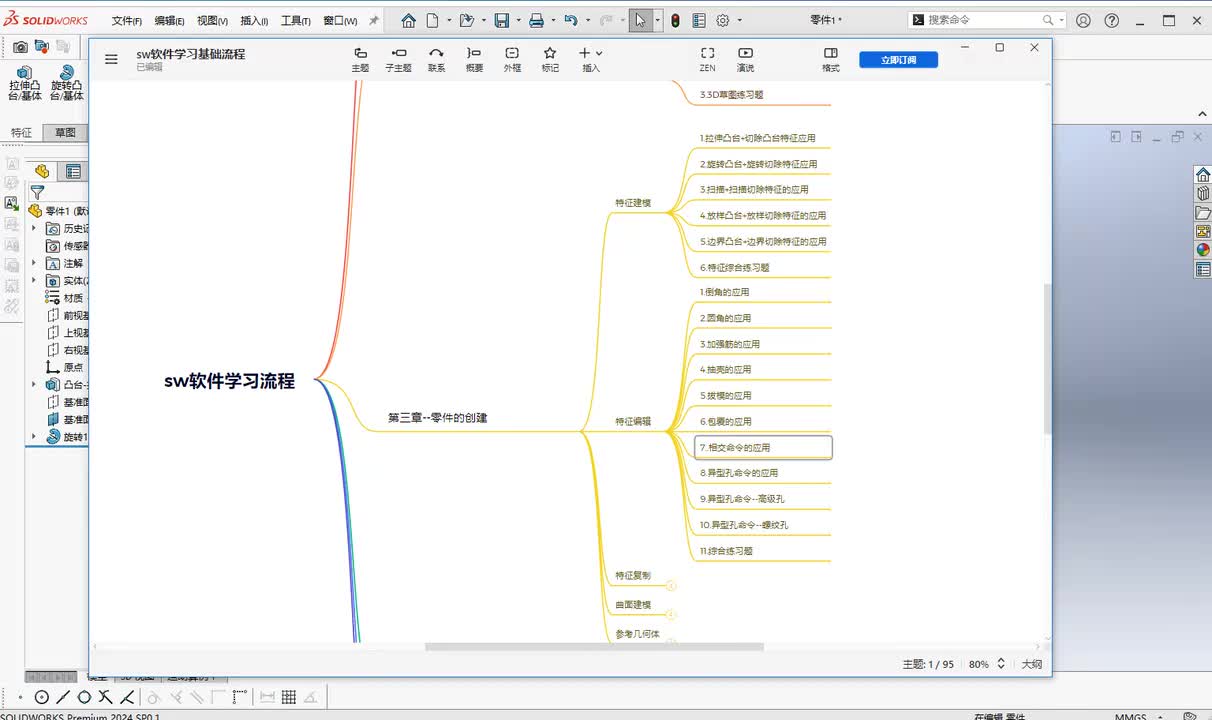Click the relationship (联系) tool
This screenshot has width=1212, height=720.
click(436, 60)
